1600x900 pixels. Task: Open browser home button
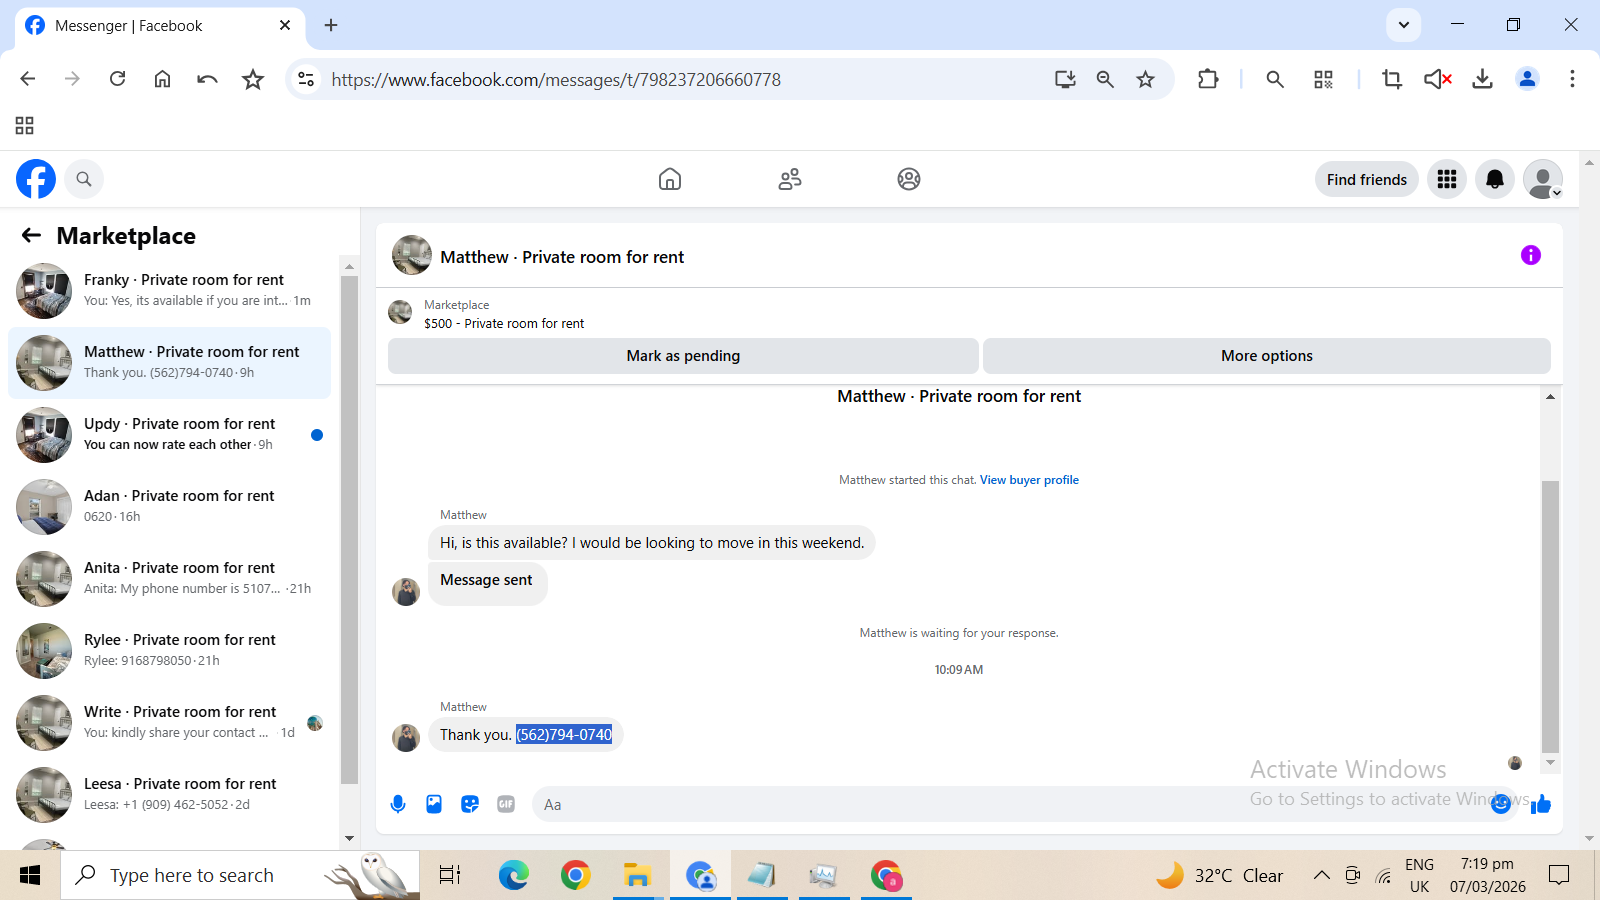coord(162,79)
